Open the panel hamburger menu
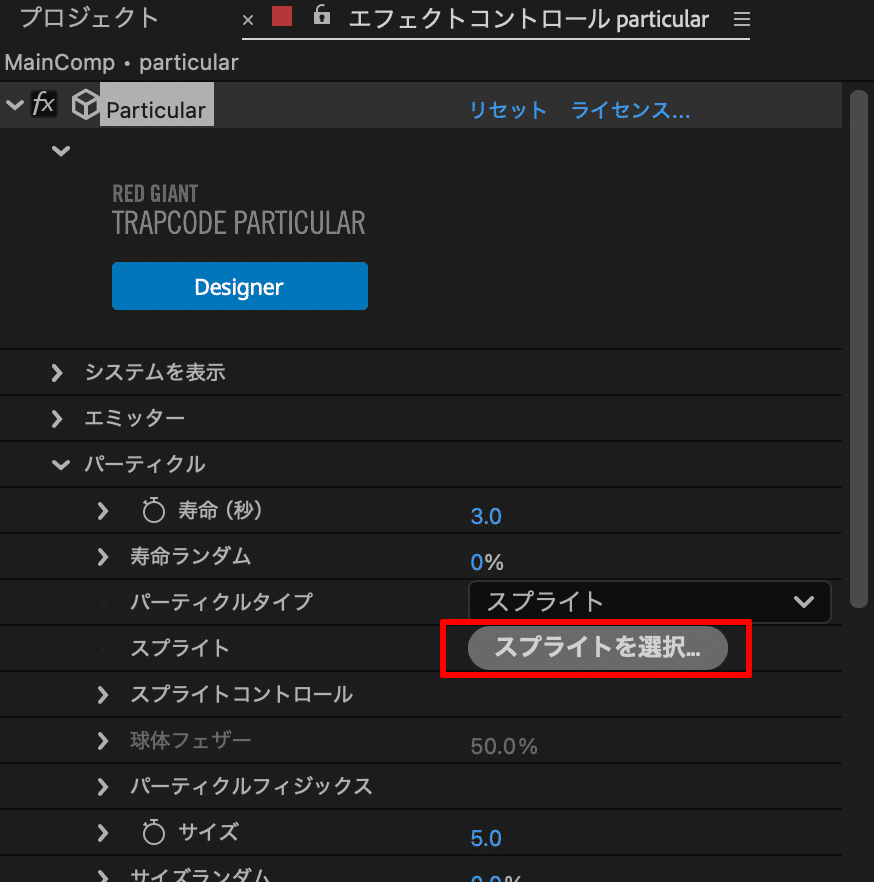 pyautogui.click(x=741, y=18)
